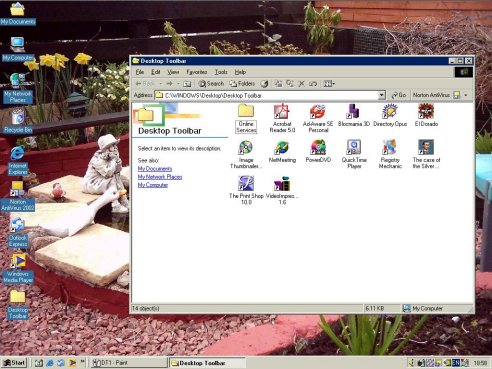Select the QuickTime Player shortcut
Screen dimensions: 492x369
tap(354, 154)
